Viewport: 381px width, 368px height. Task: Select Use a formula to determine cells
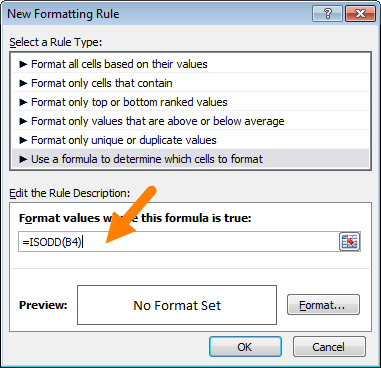(191, 159)
